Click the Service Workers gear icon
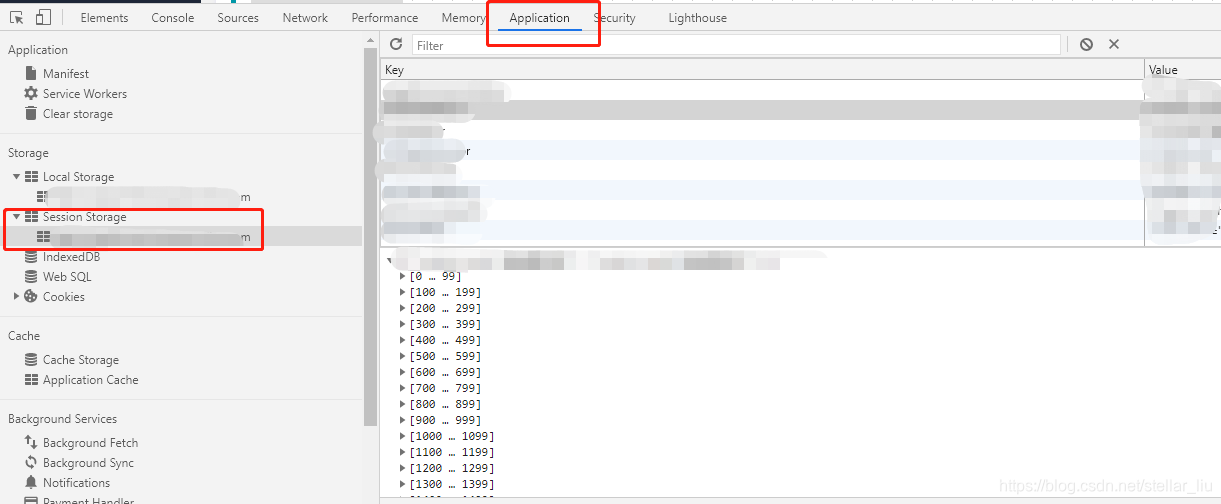Image resolution: width=1221 pixels, height=504 pixels. click(31, 94)
